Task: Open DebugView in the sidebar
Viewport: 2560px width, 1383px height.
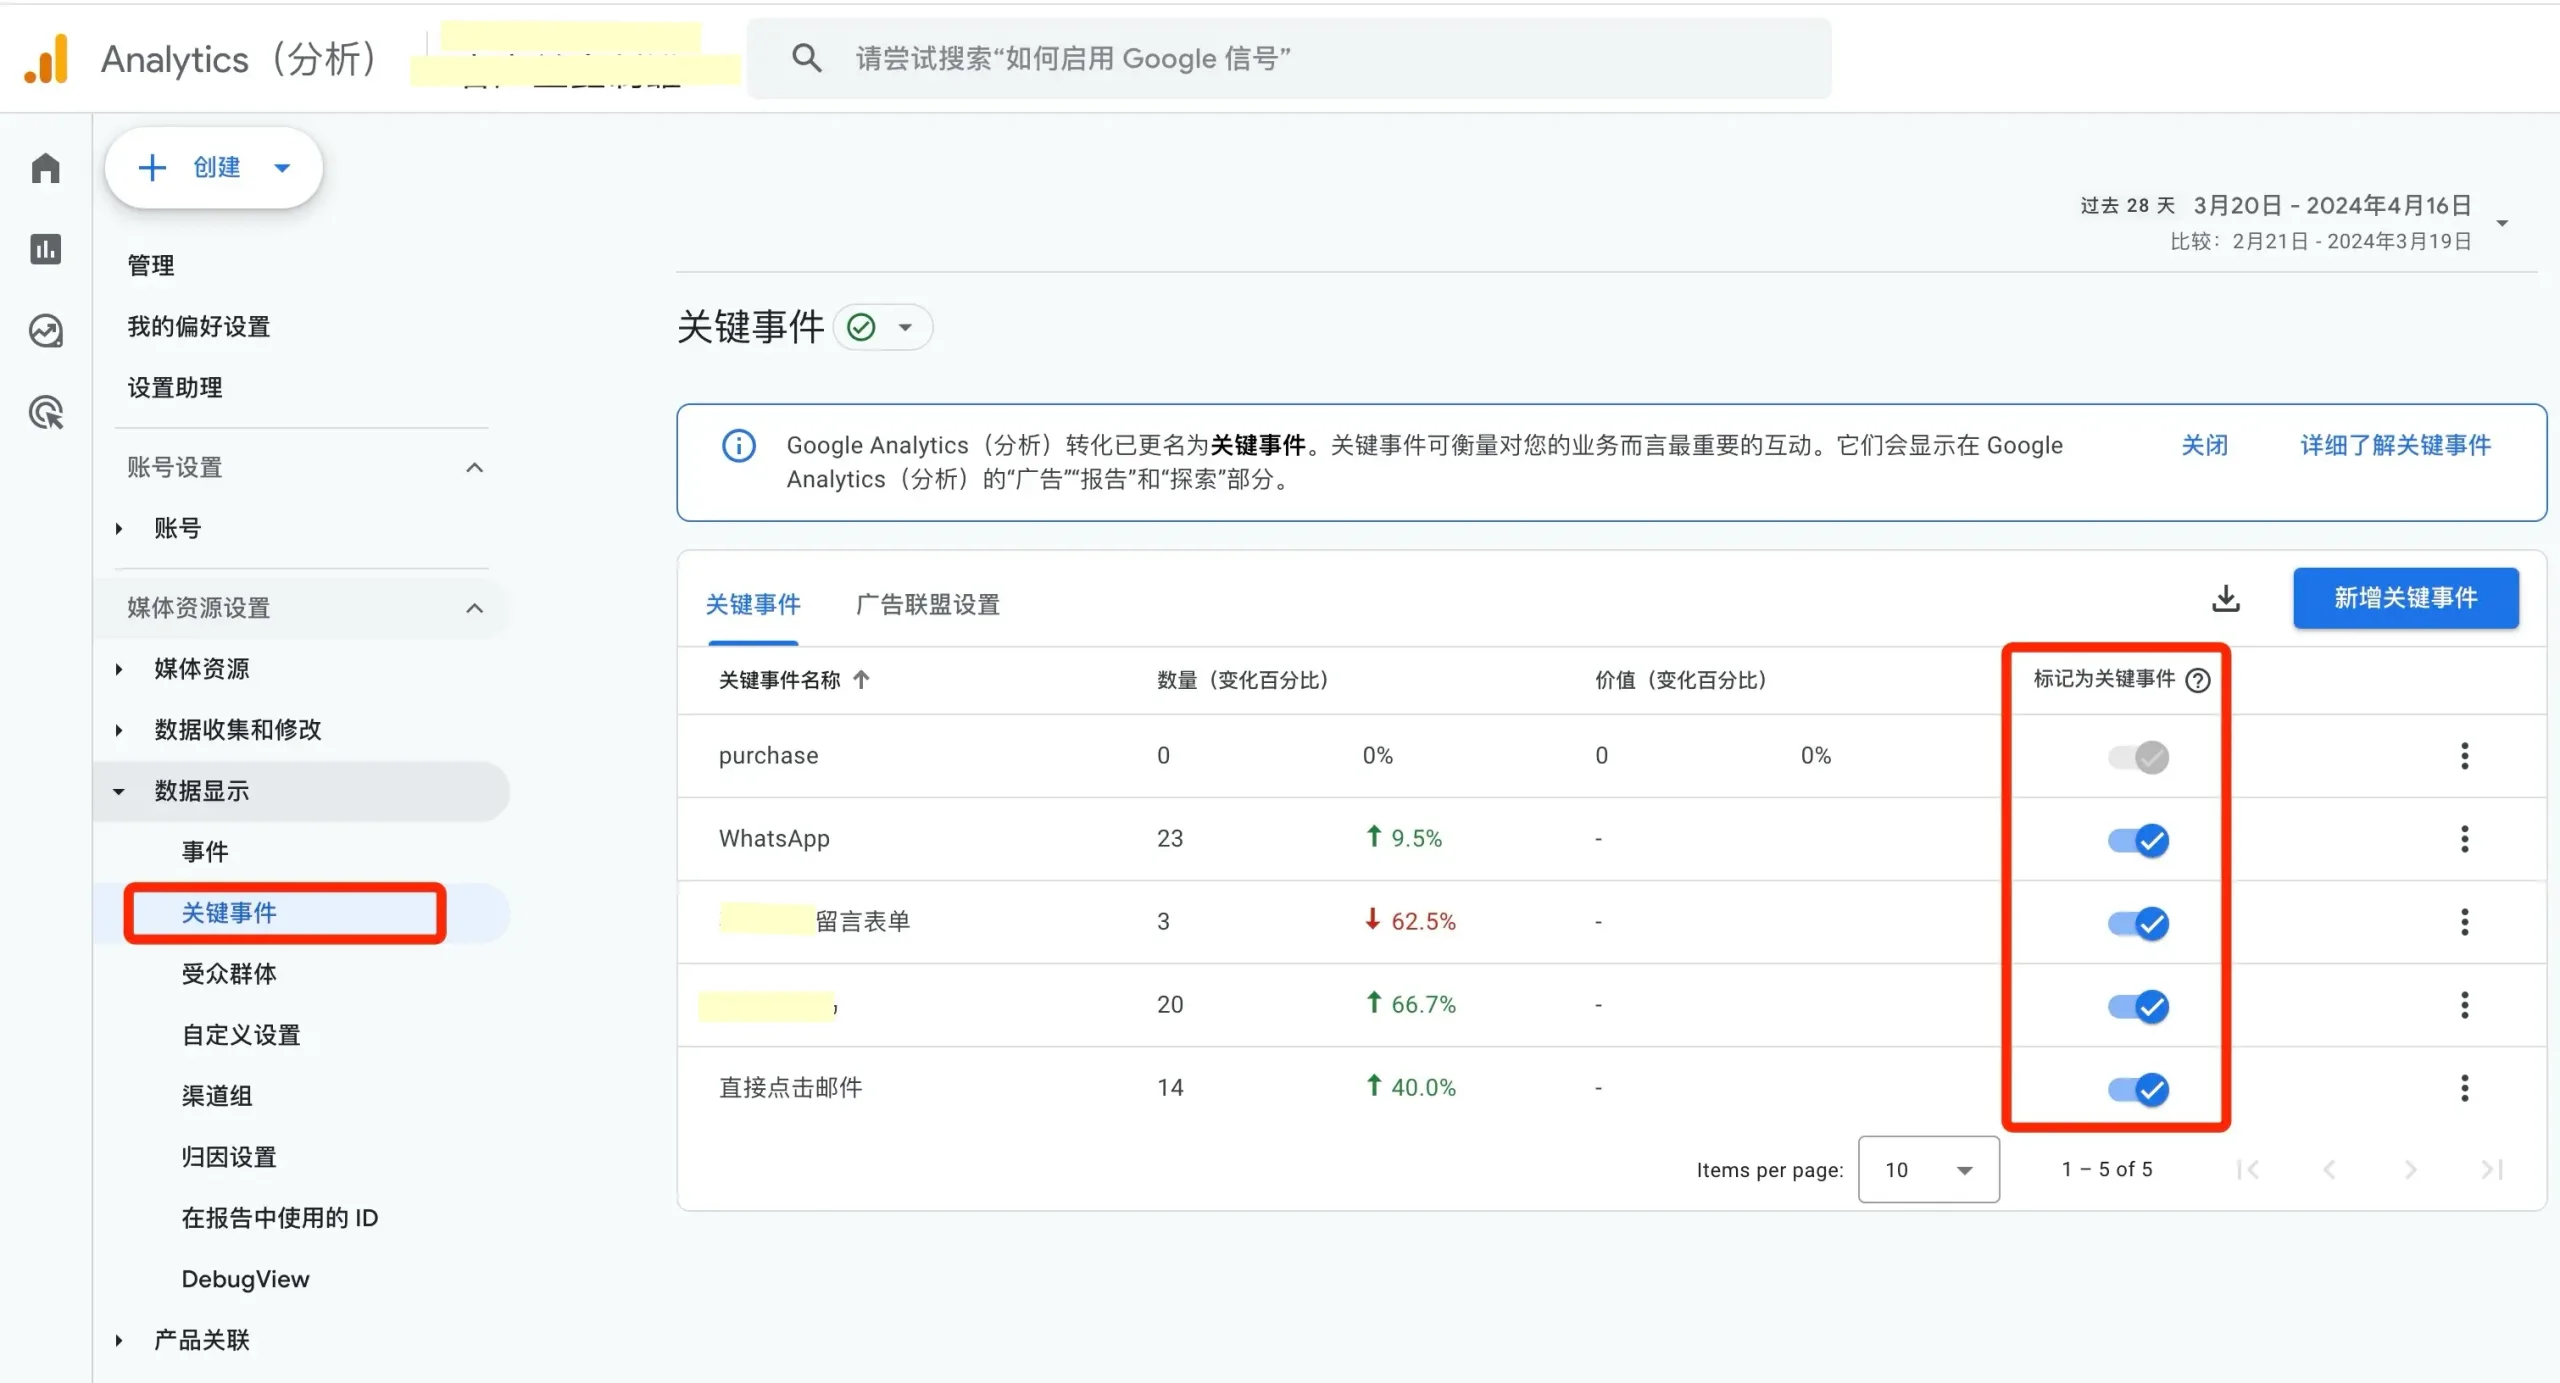Action: (245, 1279)
